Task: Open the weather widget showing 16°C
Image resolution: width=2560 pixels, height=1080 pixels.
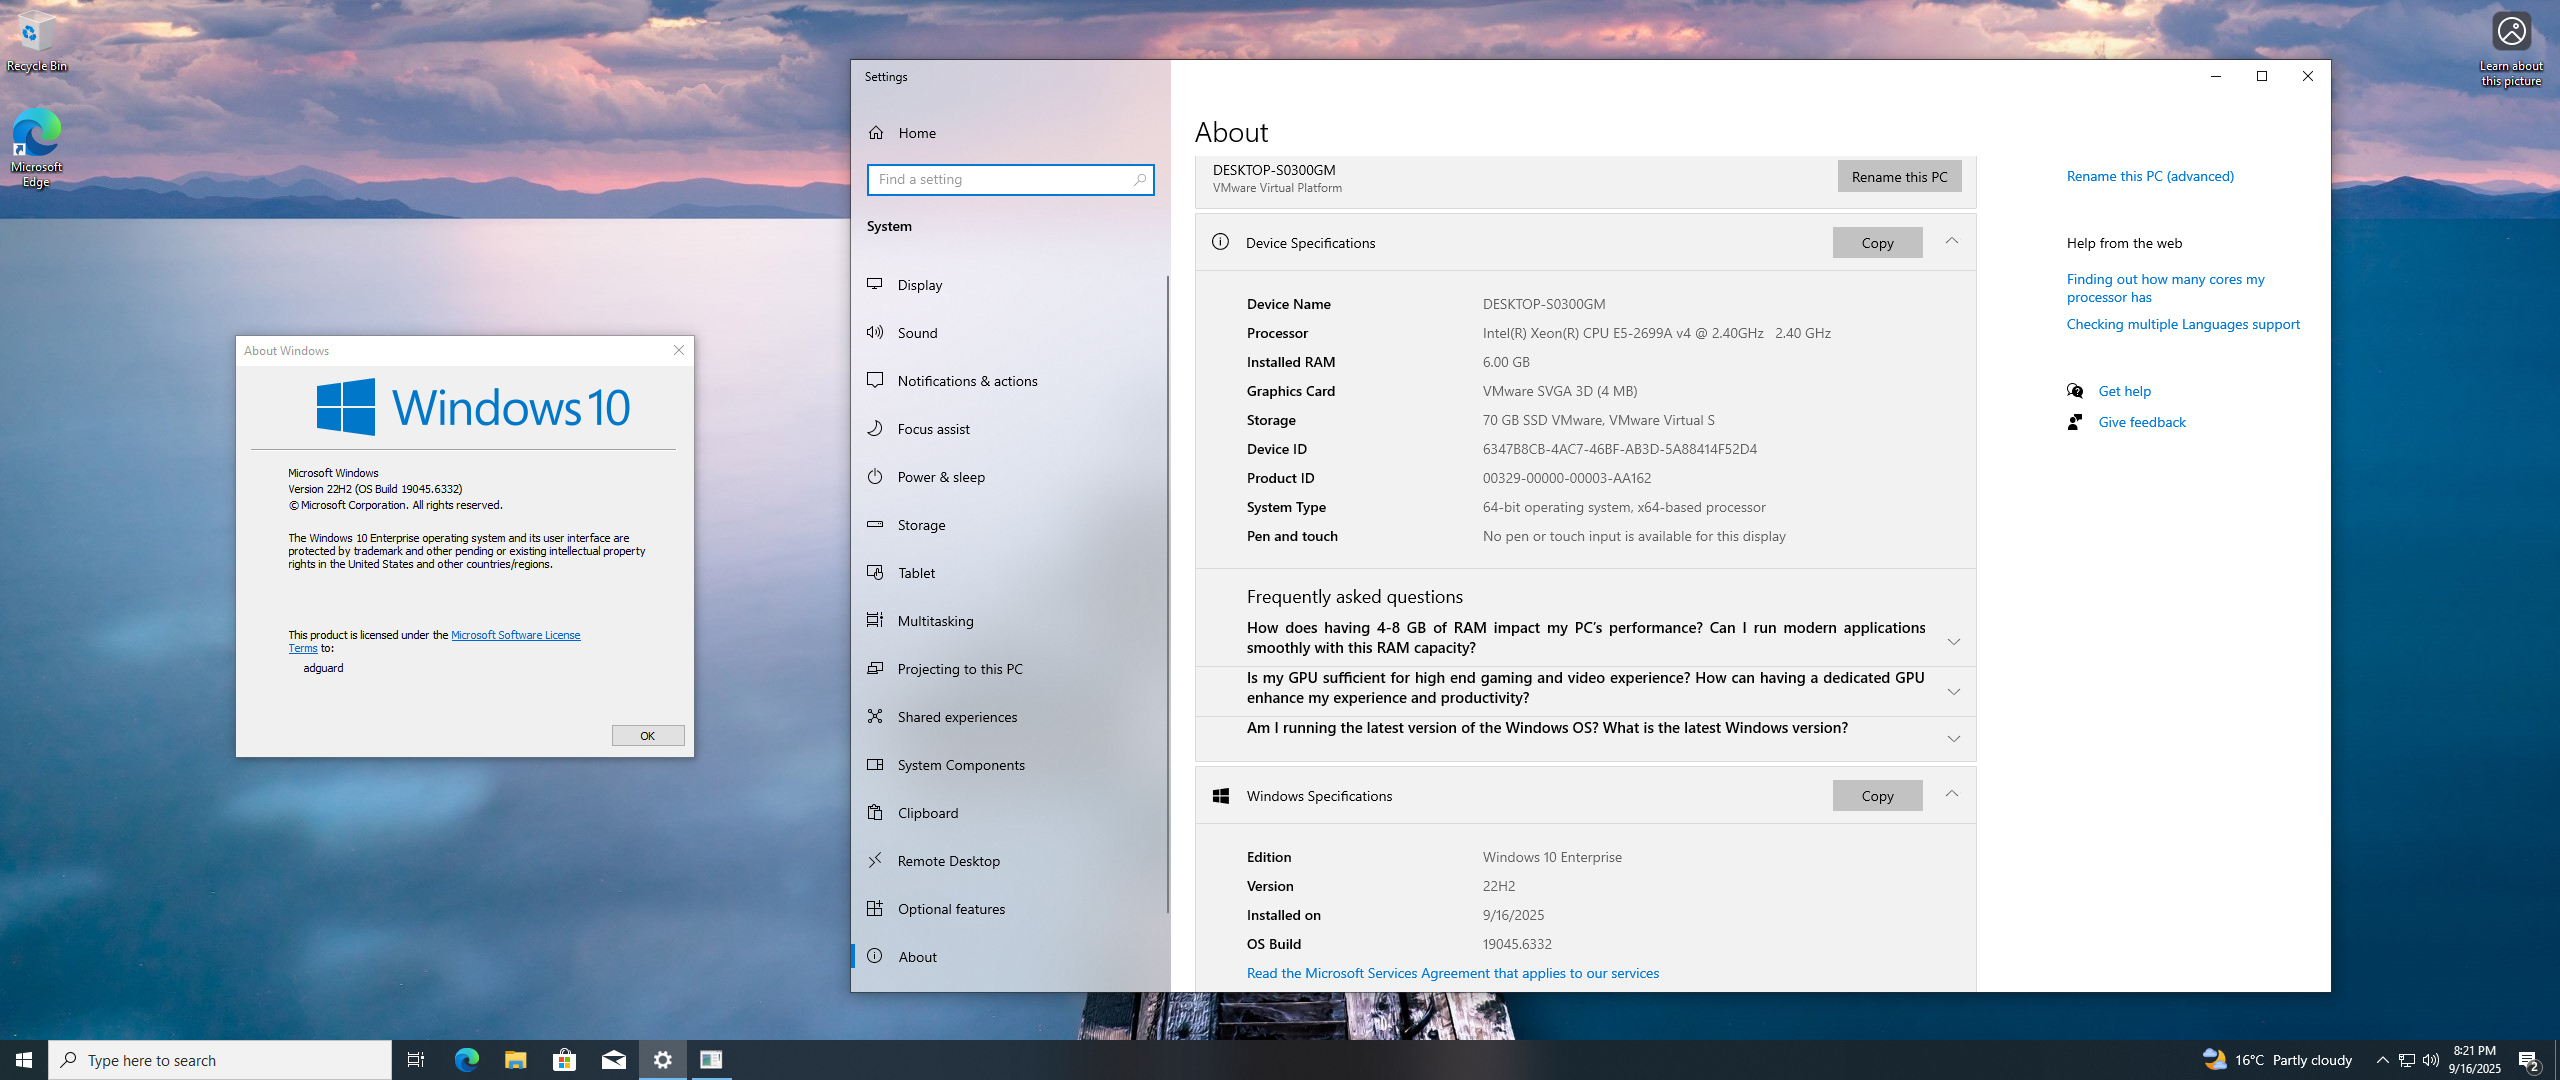Action: coord(2277,1060)
